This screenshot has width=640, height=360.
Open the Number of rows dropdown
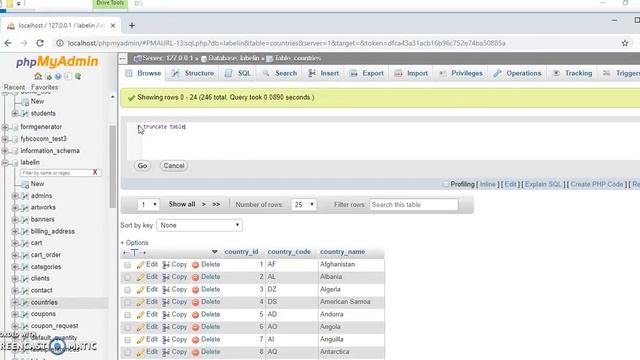click(304, 204)
